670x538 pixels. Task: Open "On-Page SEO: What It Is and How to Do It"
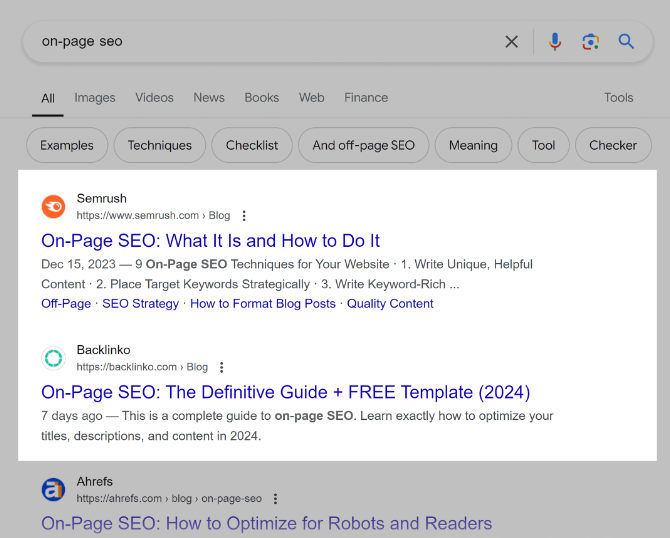[x=211, y=241]
